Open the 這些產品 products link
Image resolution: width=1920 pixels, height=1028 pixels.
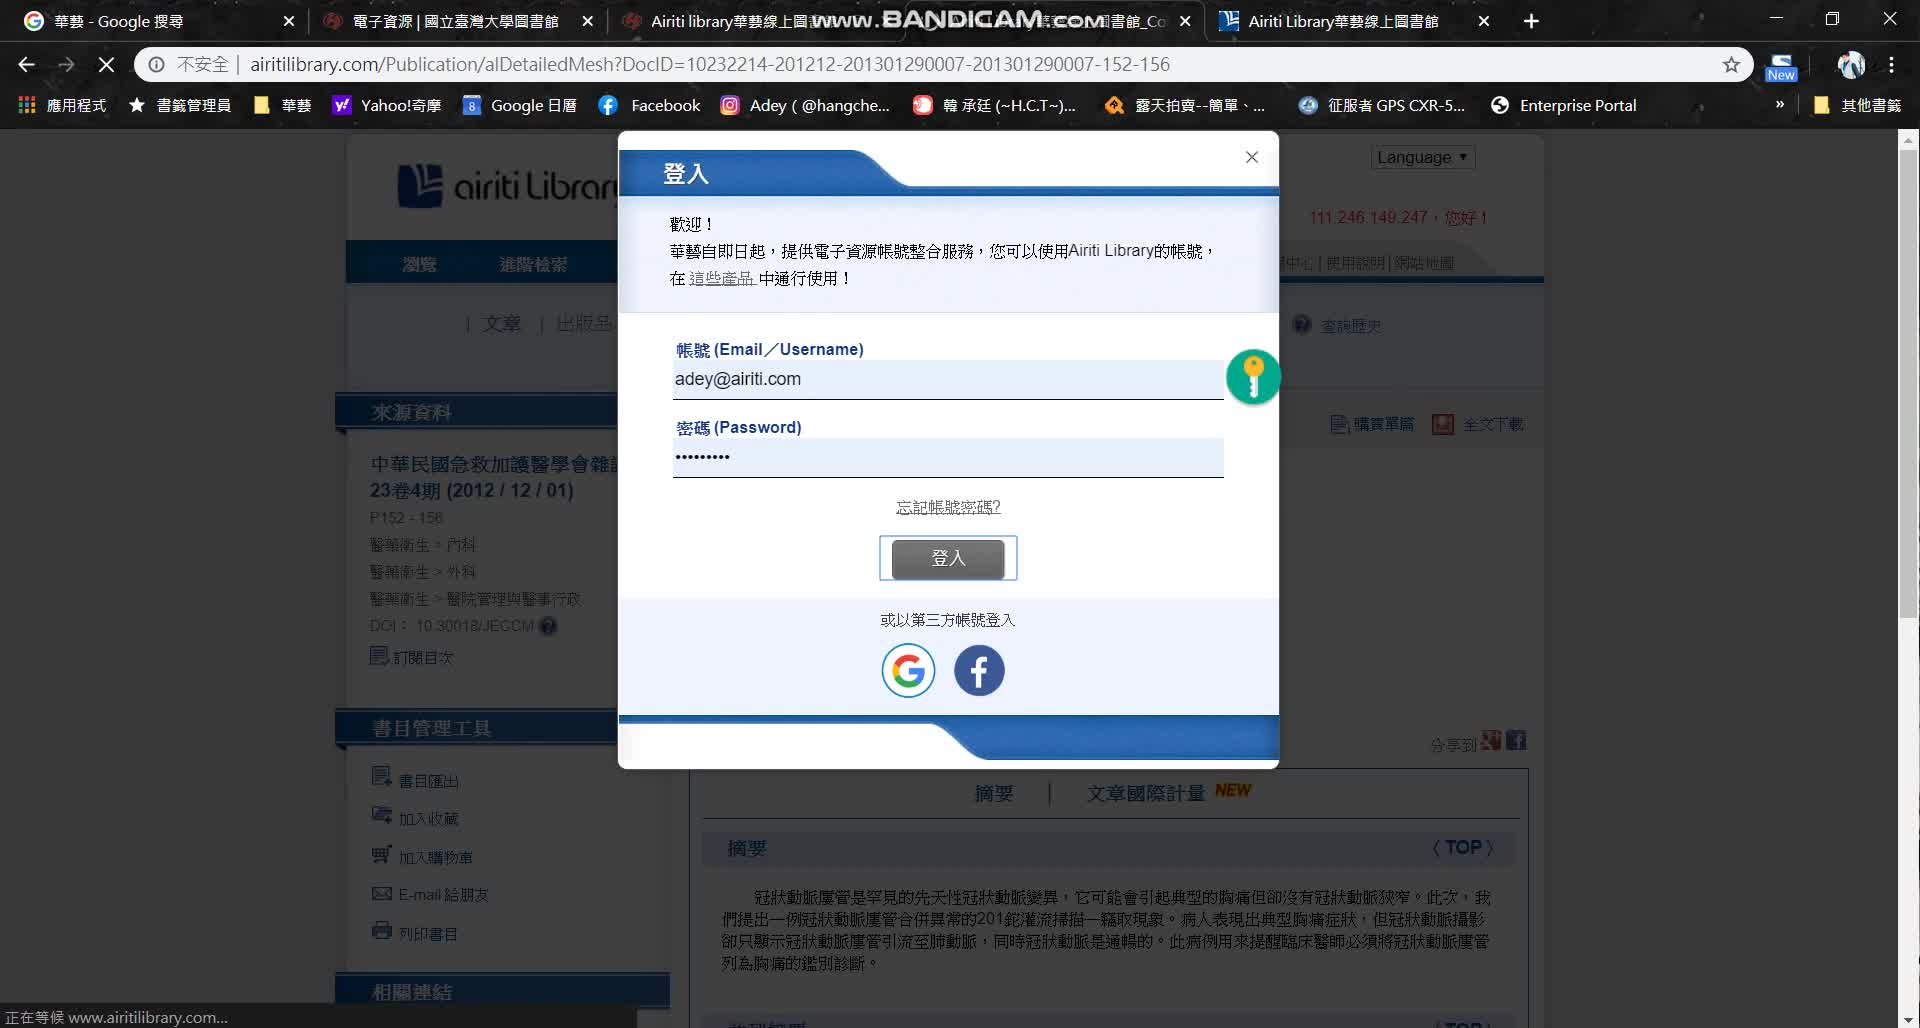[721, 278]
